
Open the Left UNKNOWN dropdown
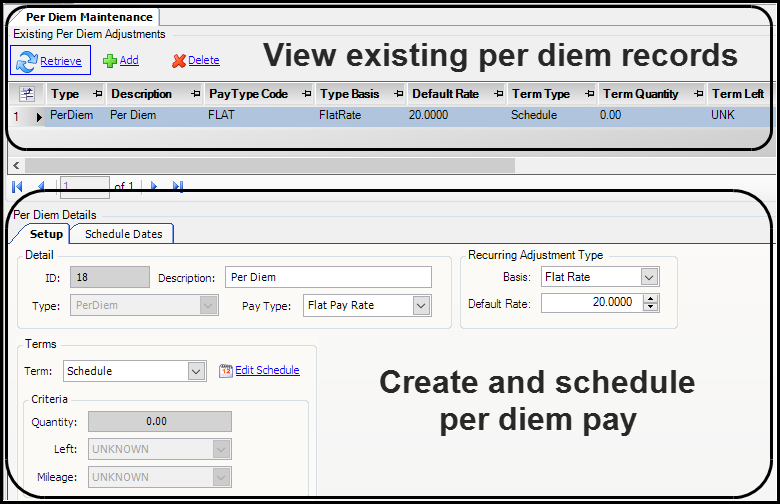[x=221, y=449]
